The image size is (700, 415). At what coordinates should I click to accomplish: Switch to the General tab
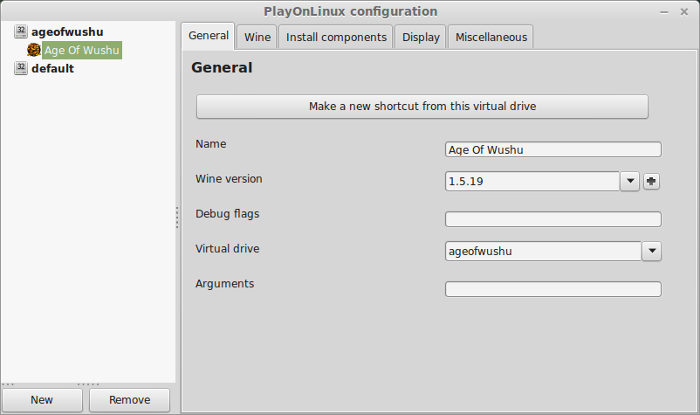tap(208, 36)
